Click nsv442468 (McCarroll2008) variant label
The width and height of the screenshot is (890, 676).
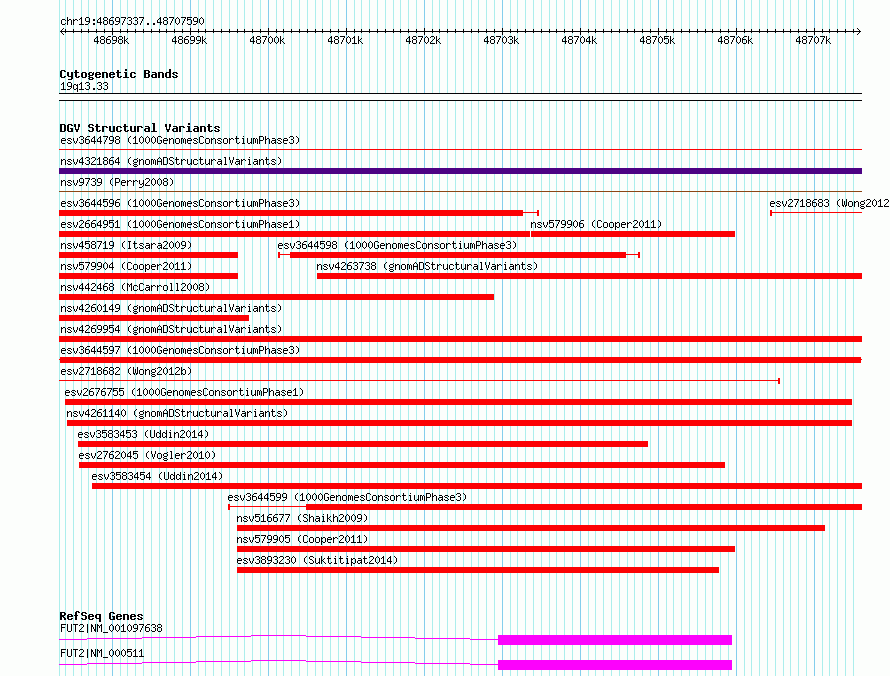135,287
